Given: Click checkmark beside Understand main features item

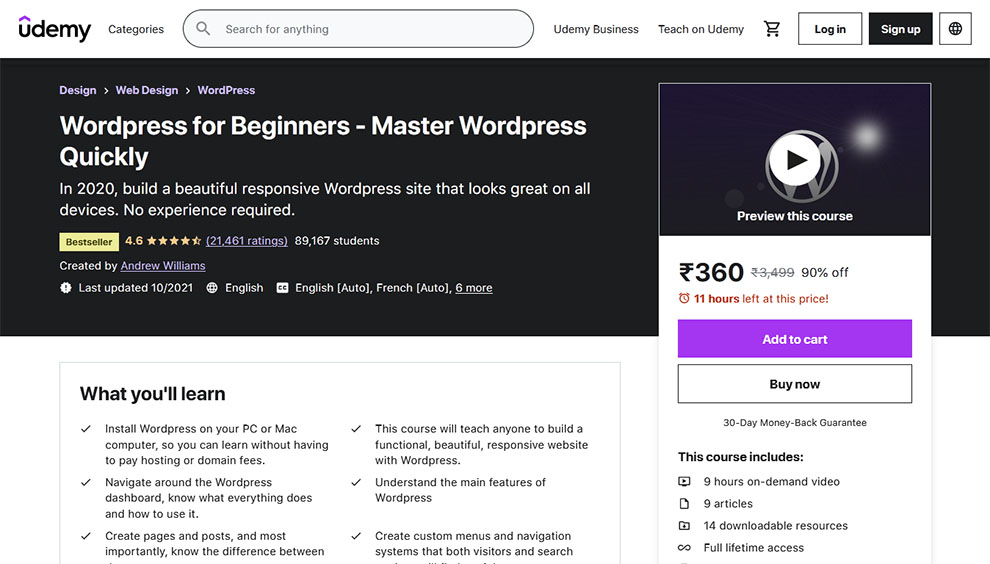Looking at the screenshot, I should [x=356, y=483].
